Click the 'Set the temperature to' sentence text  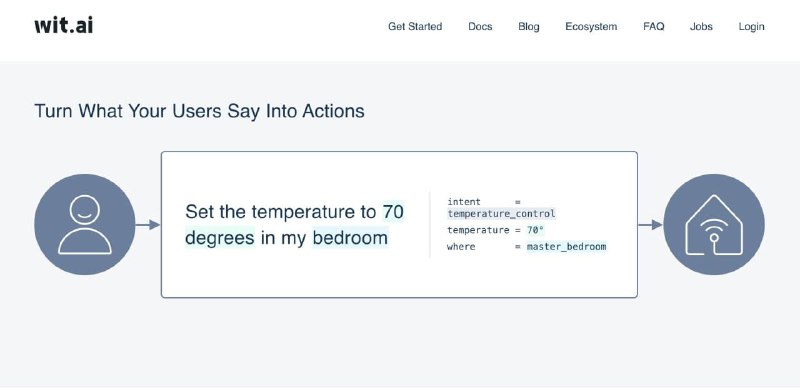[281, 211]
